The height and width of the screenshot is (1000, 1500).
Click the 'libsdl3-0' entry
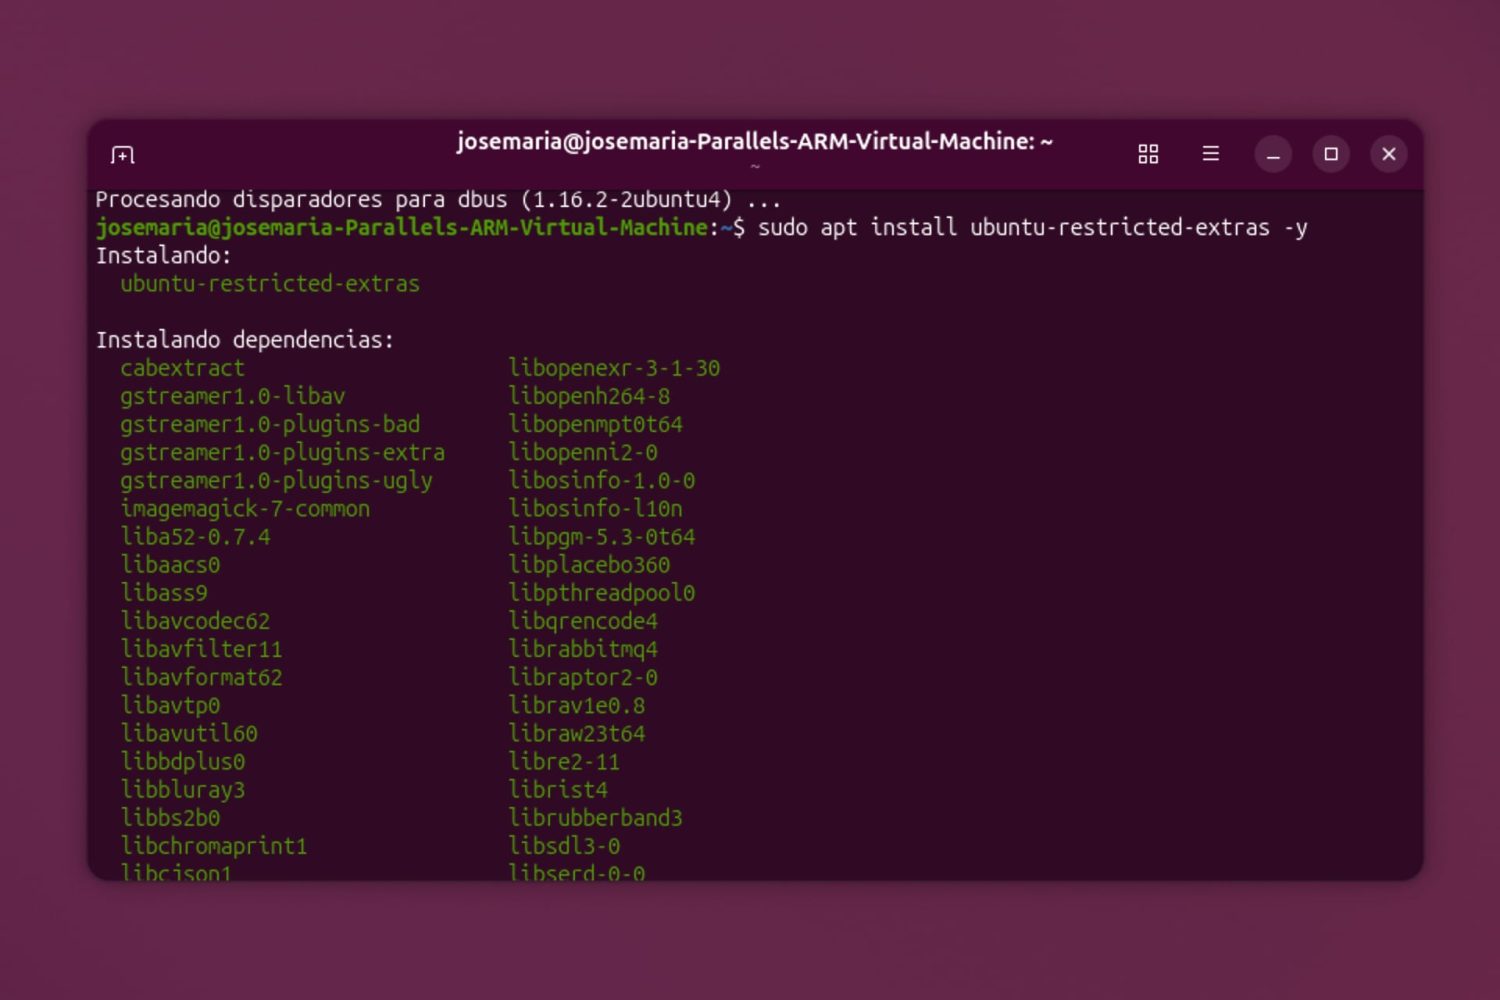564,846
